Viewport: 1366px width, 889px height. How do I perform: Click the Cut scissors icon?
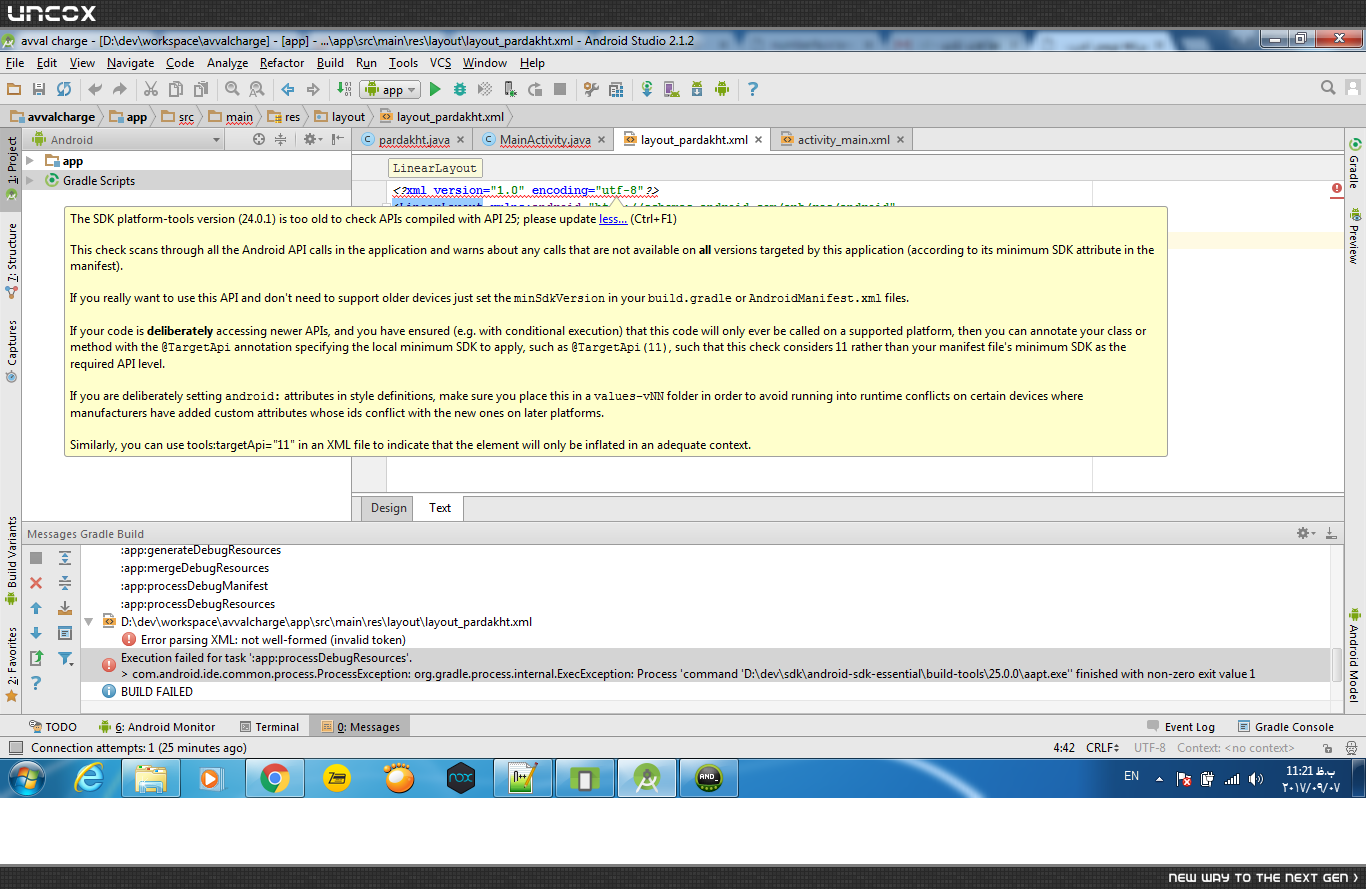(151, 89)
